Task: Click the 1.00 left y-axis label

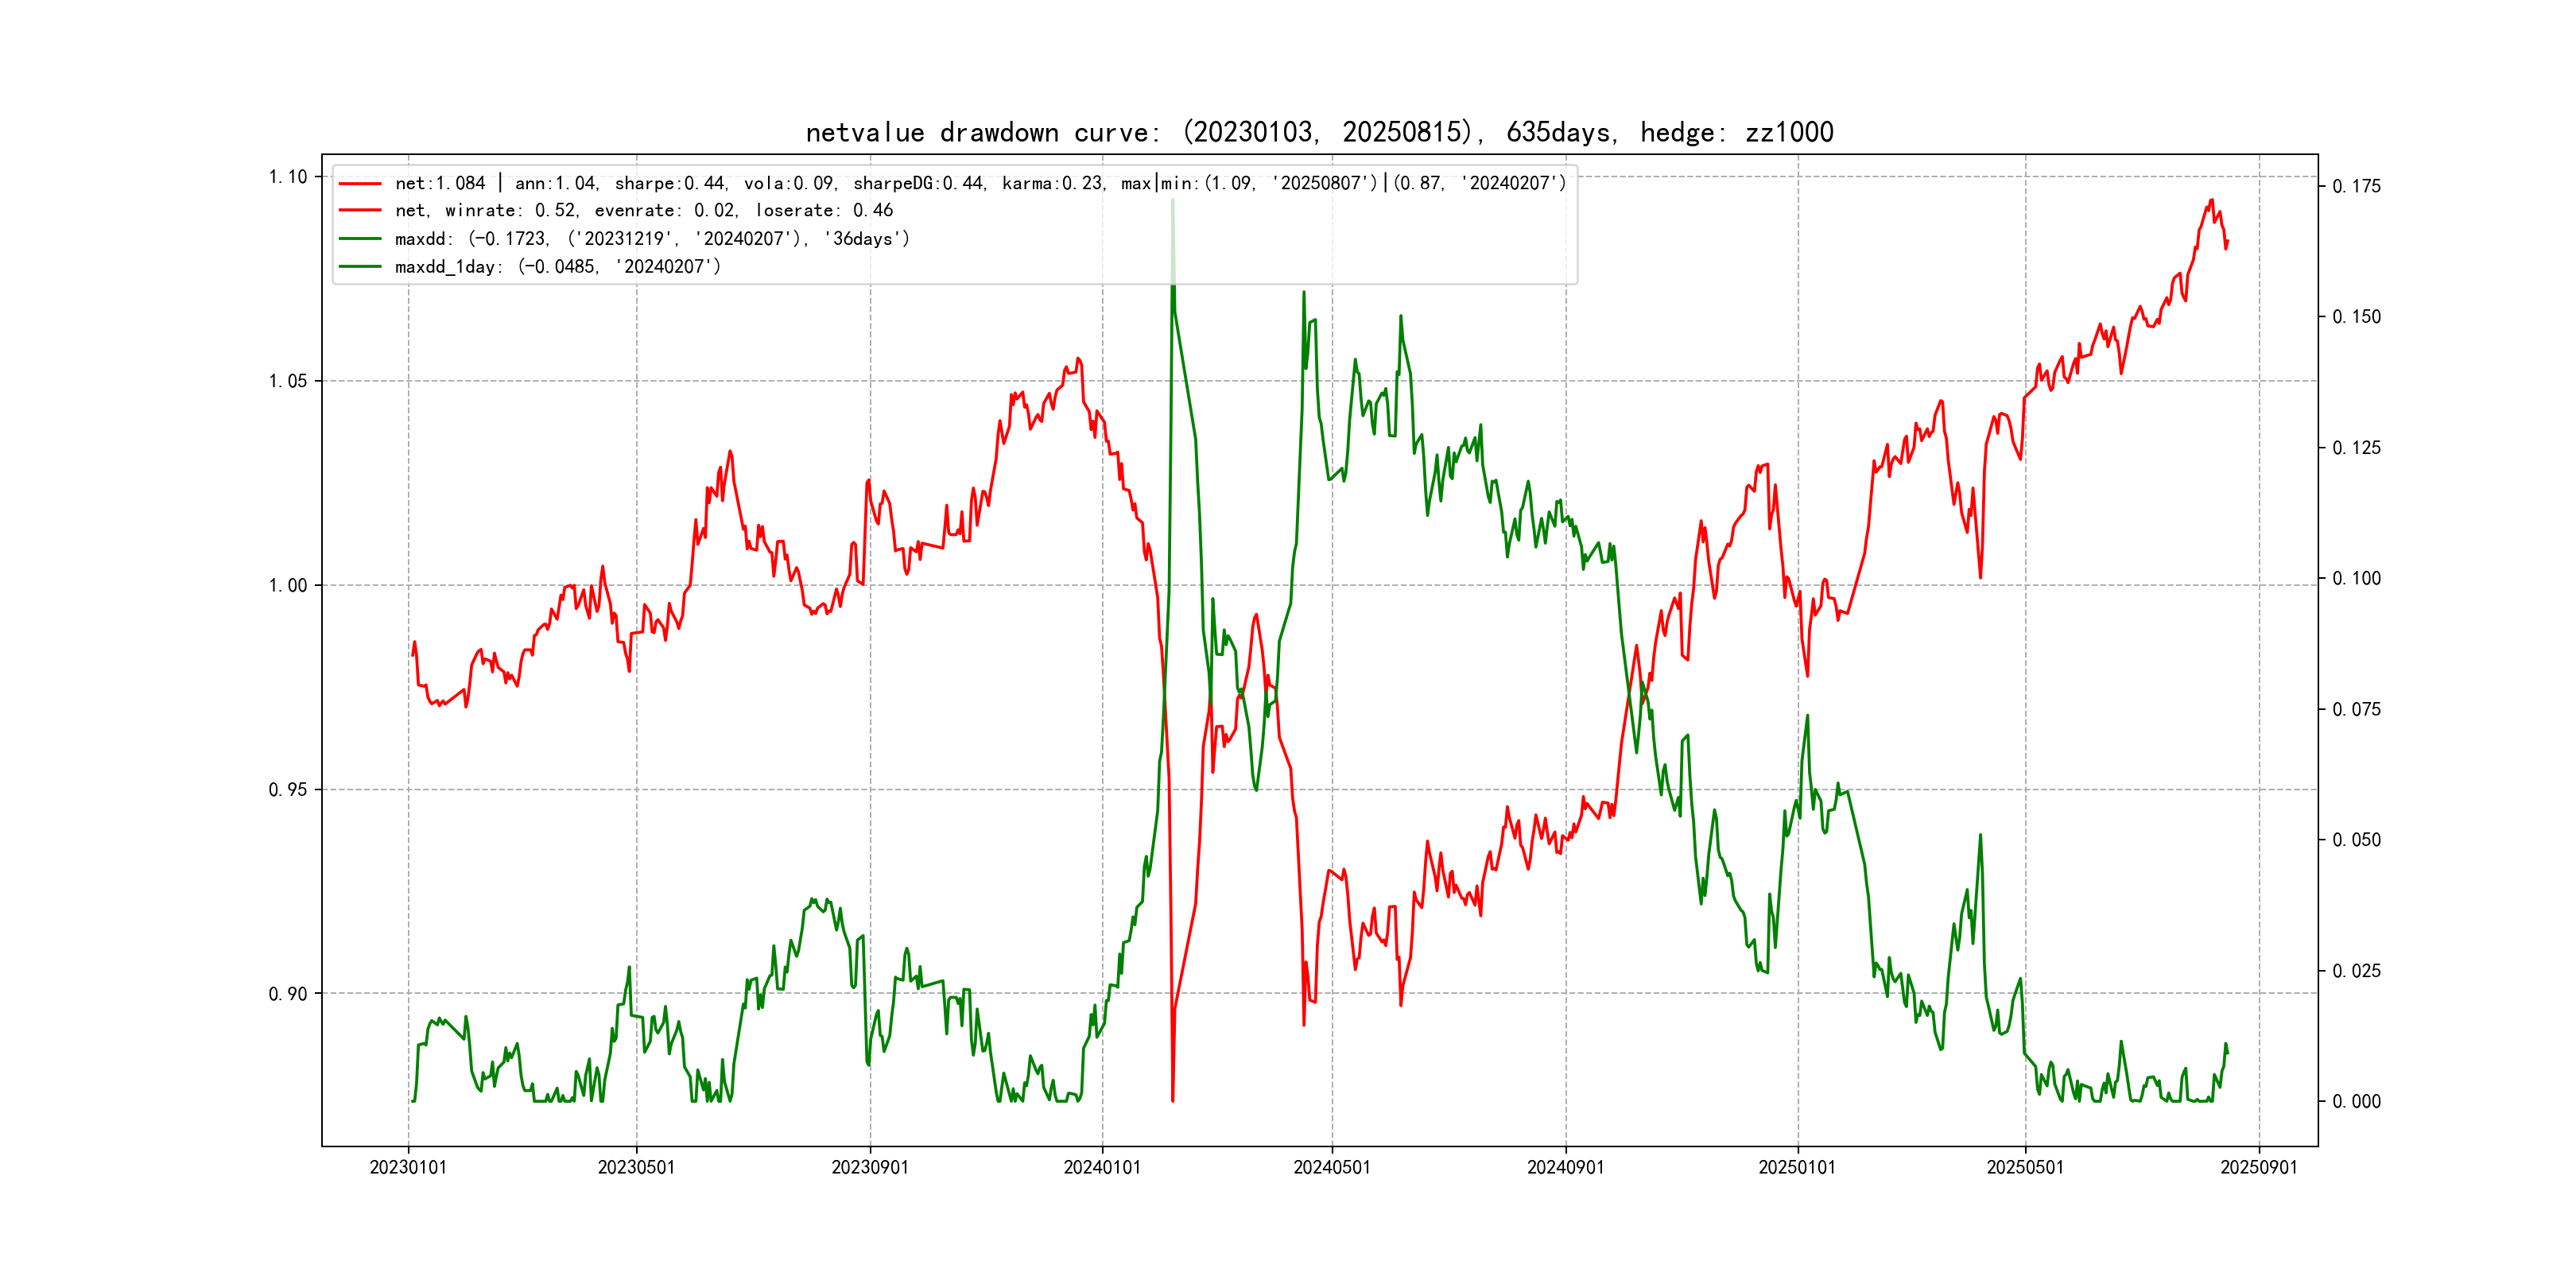Action: tap(288, 586)
